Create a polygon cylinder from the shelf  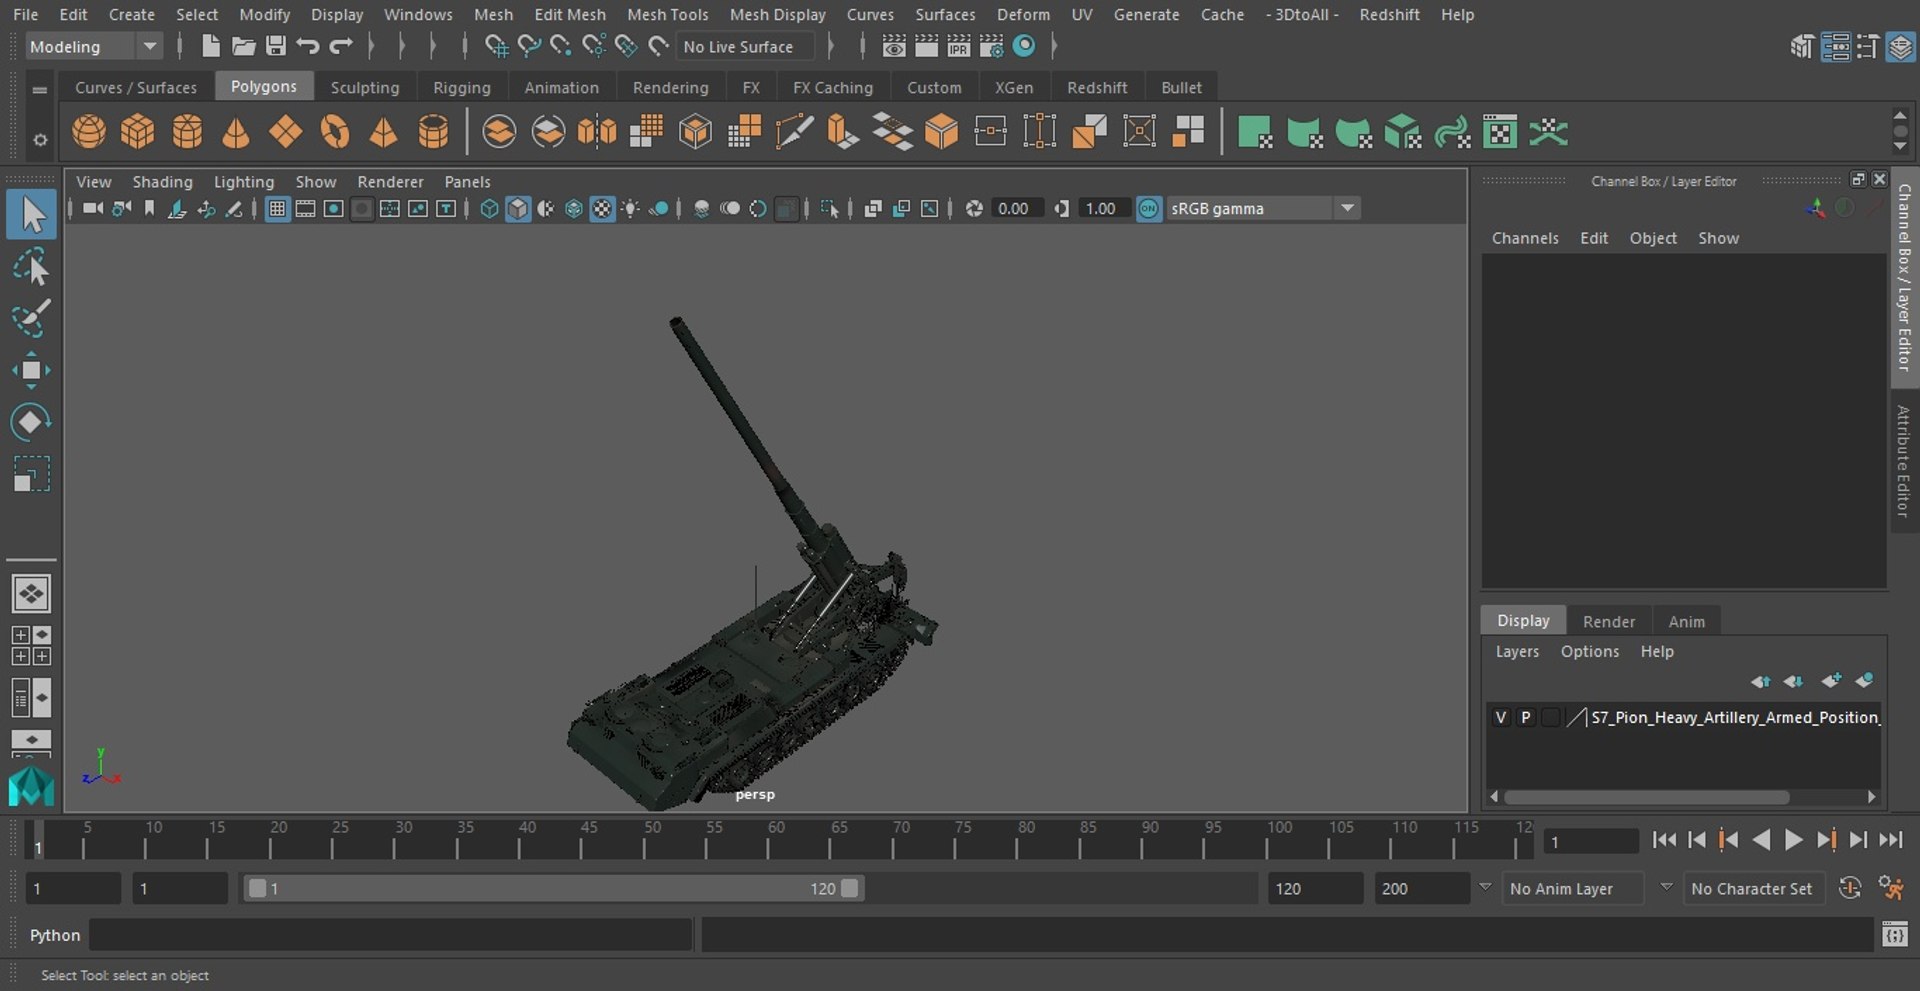click(x=187, y=132)
